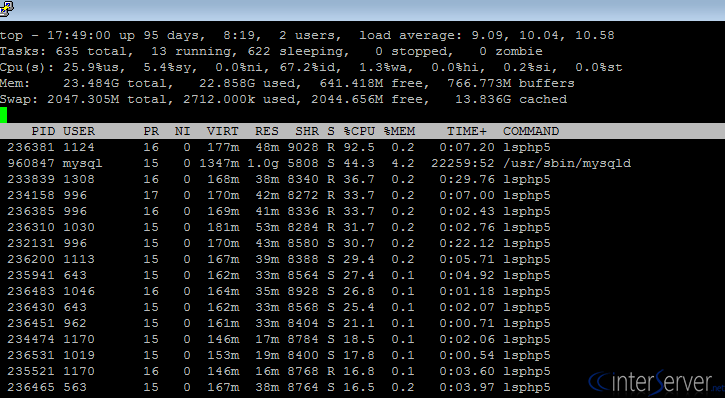
Task: Click PID 233839 in the list
Action: (x=31, y=179)
